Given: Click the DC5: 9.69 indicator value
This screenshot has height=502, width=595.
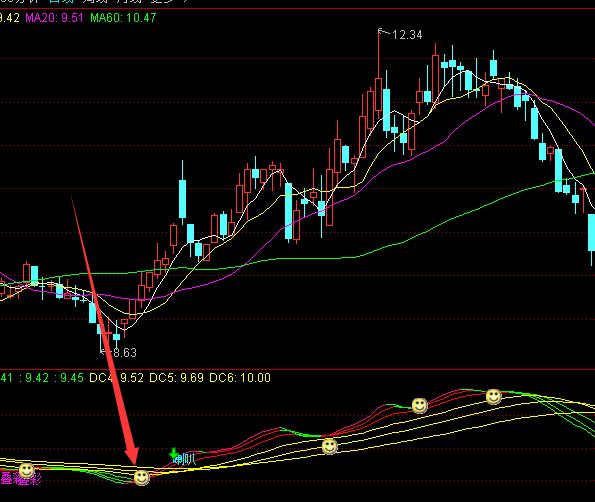Looking at the screenshot, I should pos(176,378).
